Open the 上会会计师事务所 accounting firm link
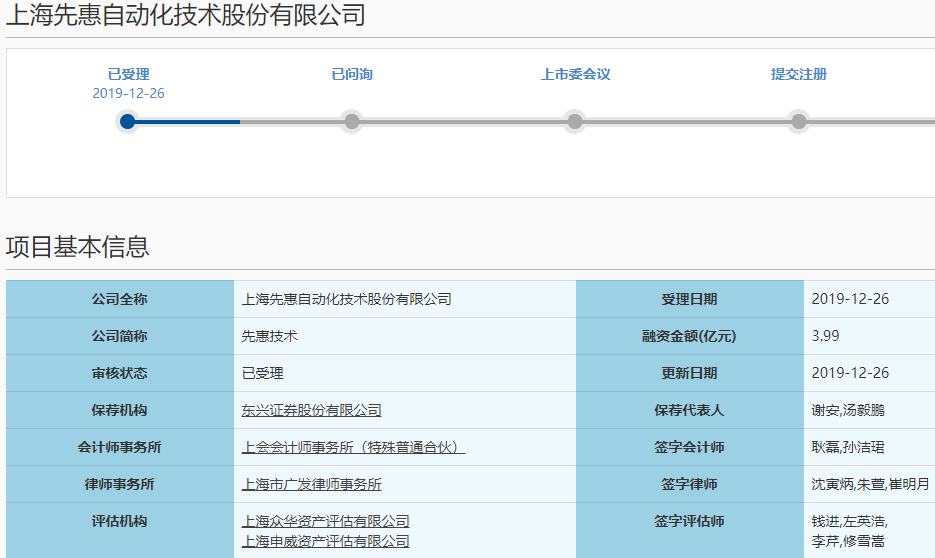935x558 pixels. pyautogui.click(x=353, y=447)
